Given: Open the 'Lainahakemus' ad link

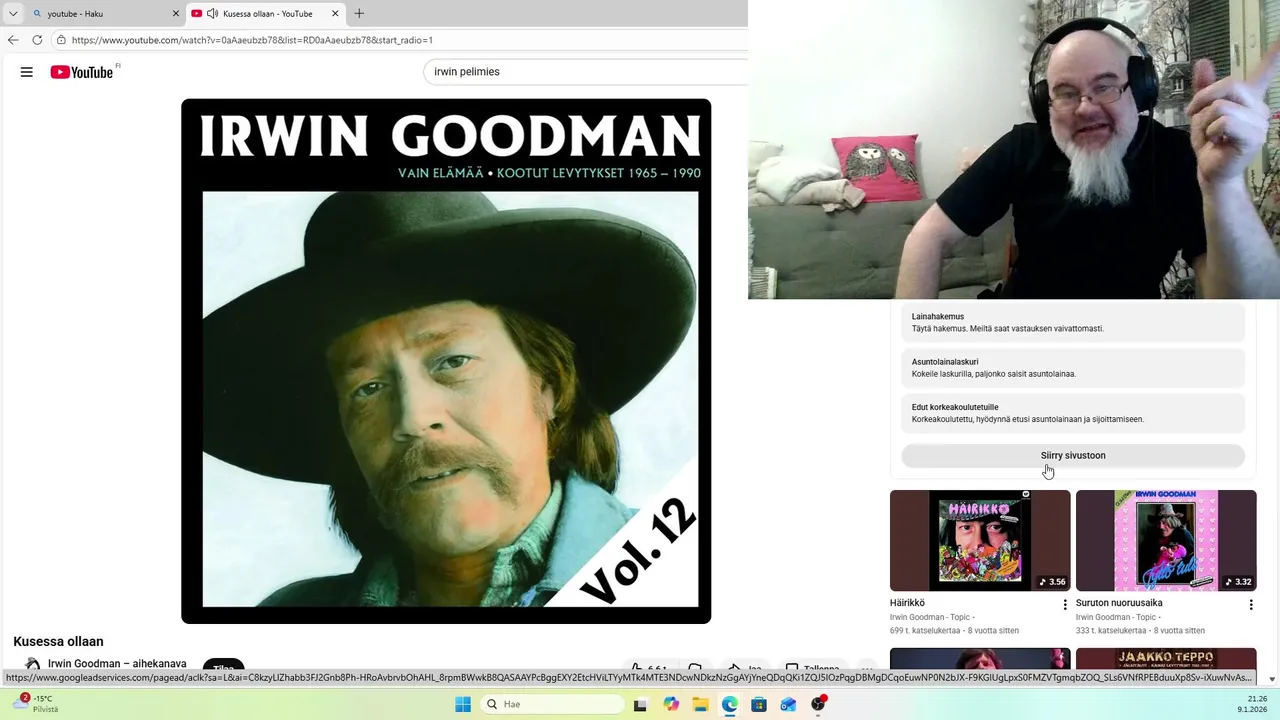Looking at the screenshot, I should coord(1073,322).
